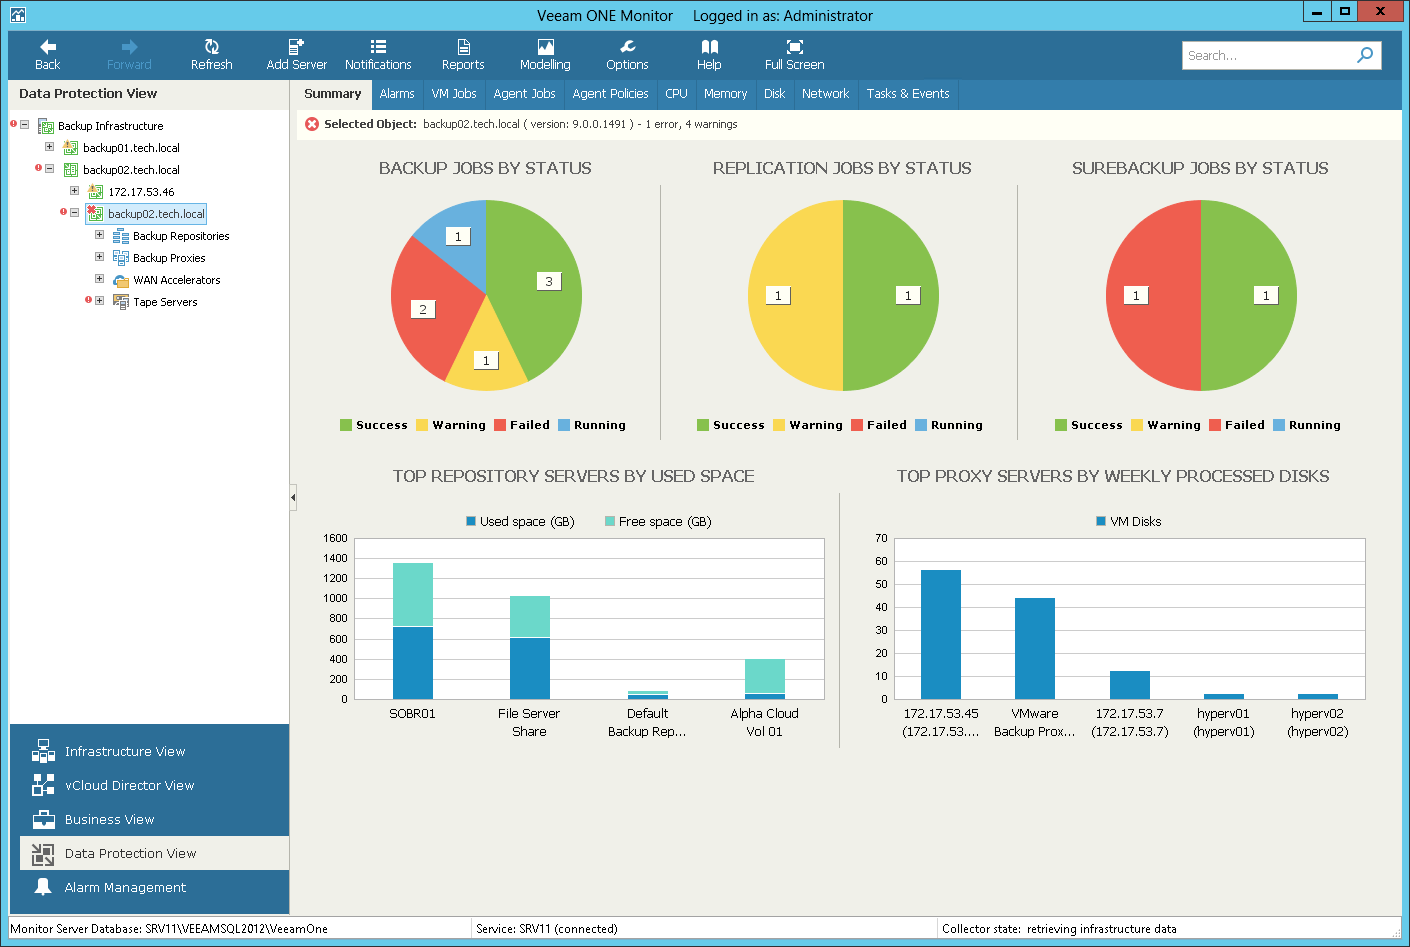Collapse the parent backup02.tech.local node above 172.17.53.46

49,169
